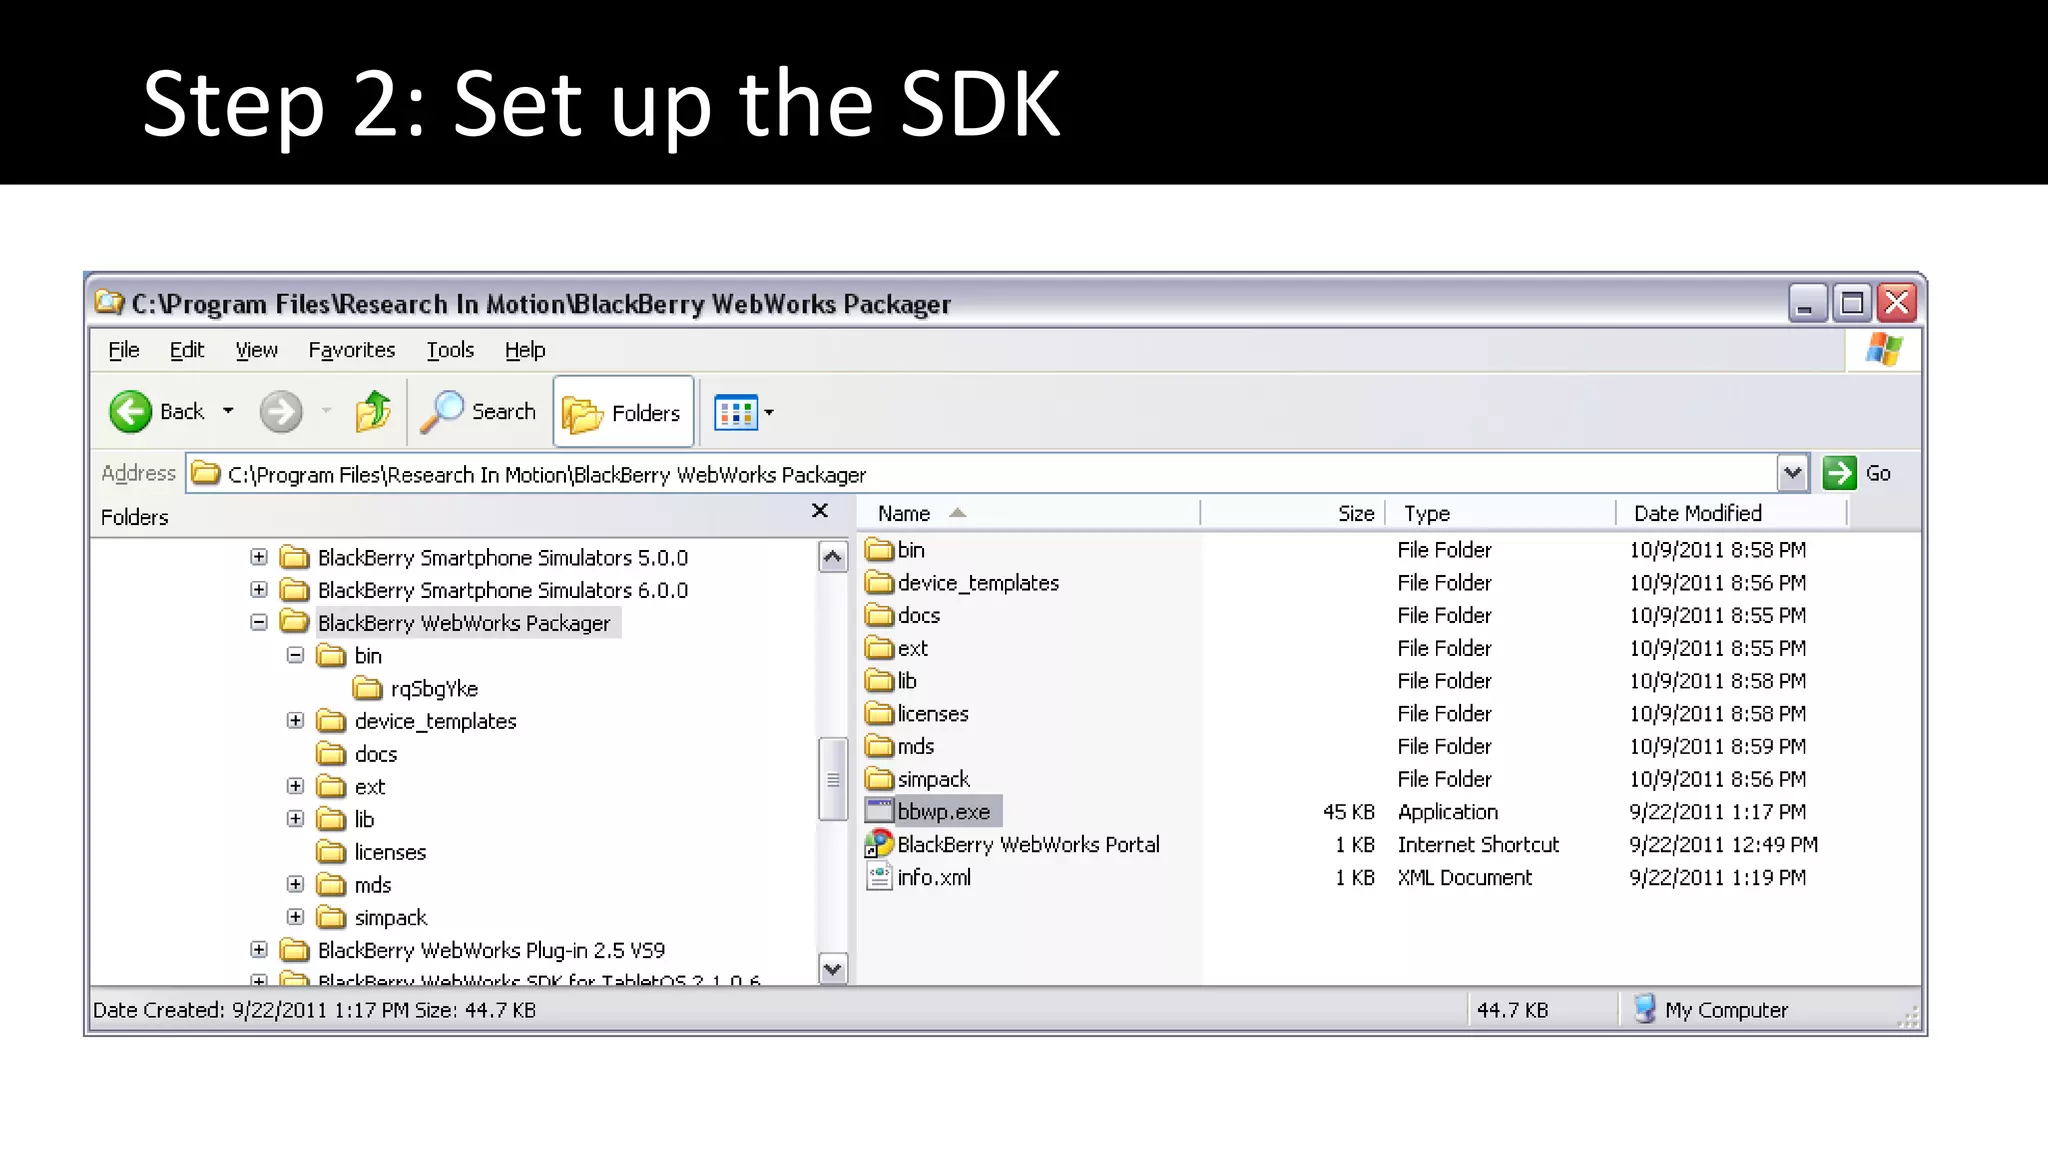Viewport: 2048px width, 1152px height.
Task: Go up one folder level
Action: click(373, 411)
